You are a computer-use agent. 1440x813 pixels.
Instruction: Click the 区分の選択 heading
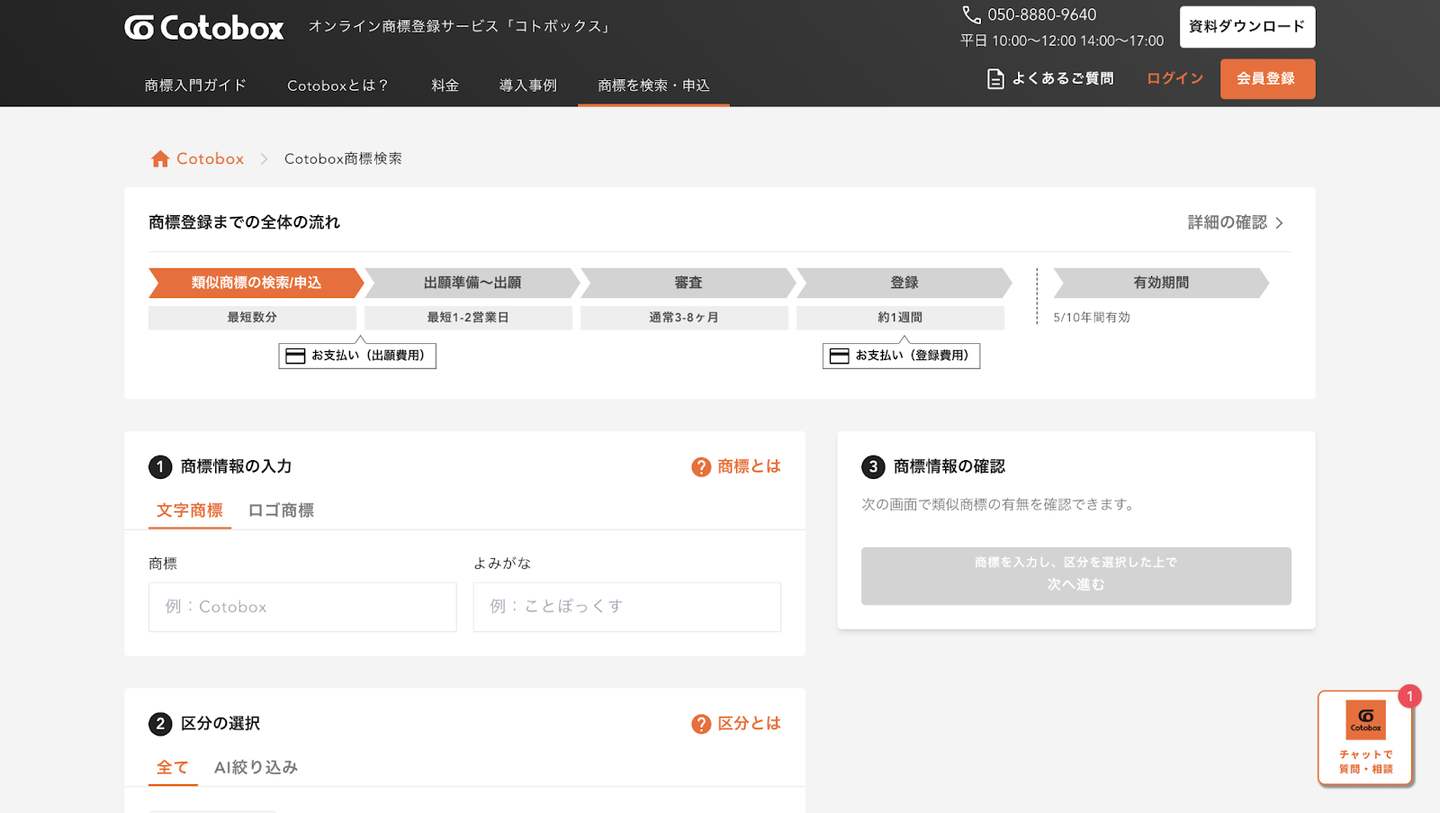pos(220,724)
